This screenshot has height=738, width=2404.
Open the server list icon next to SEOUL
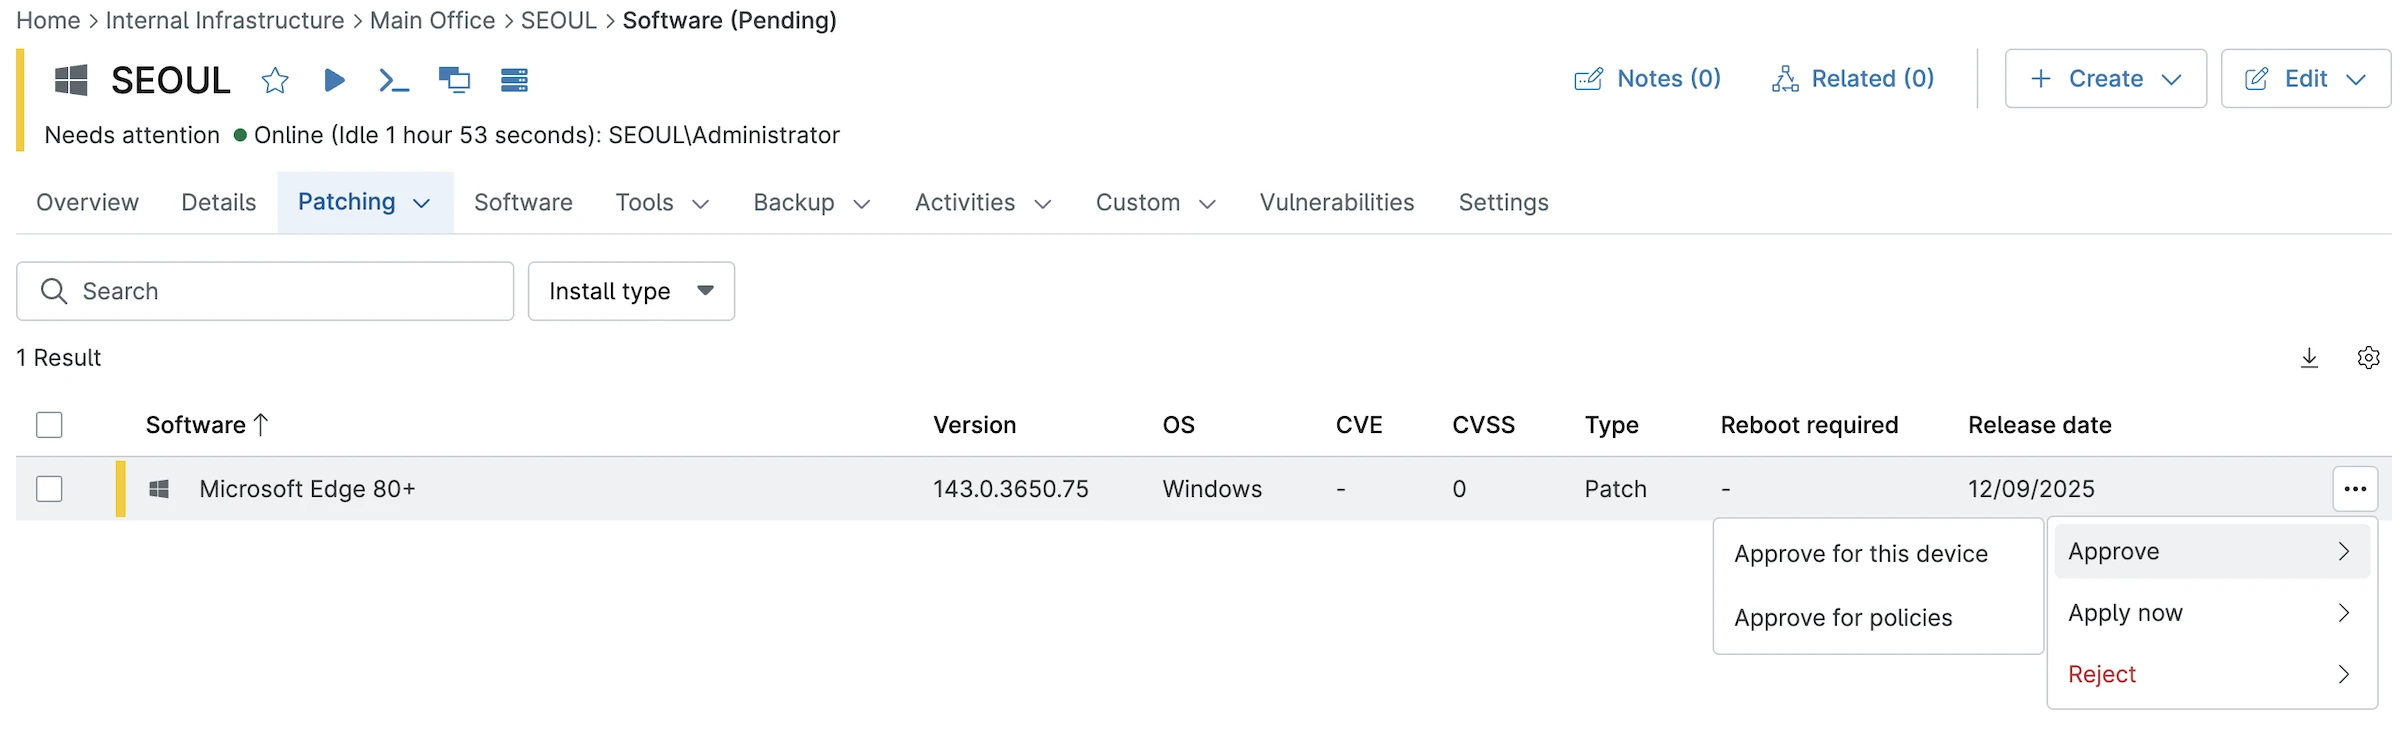tap(514, 80)
